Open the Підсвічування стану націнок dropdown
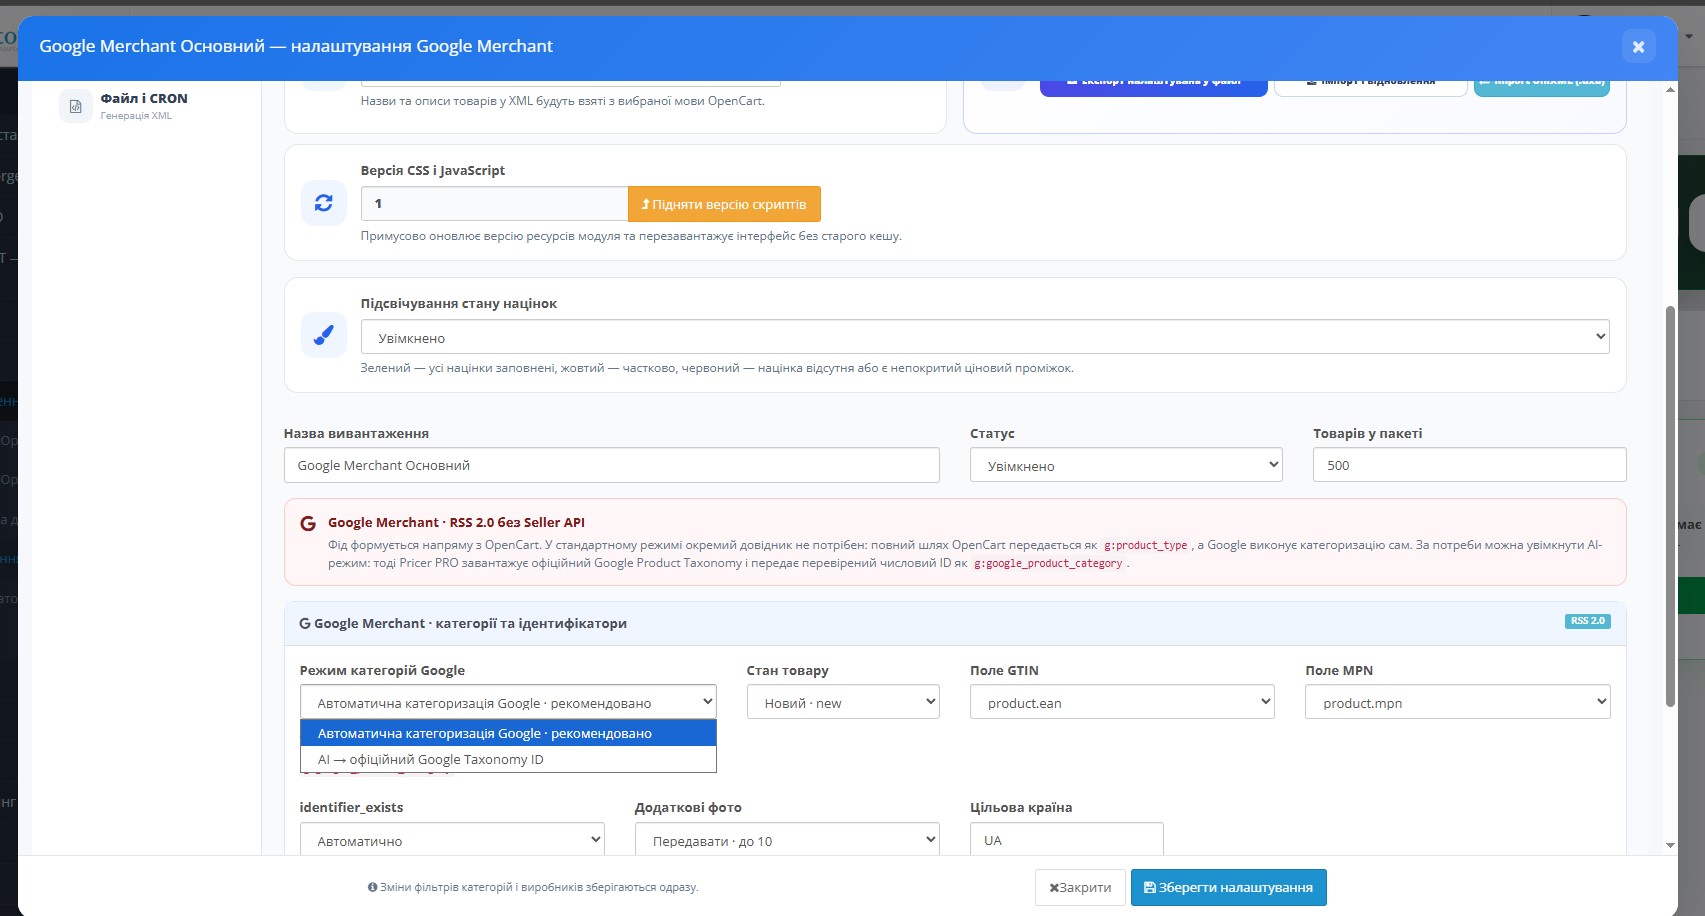This screenshot has height=916, width=1705. point(985,337)
